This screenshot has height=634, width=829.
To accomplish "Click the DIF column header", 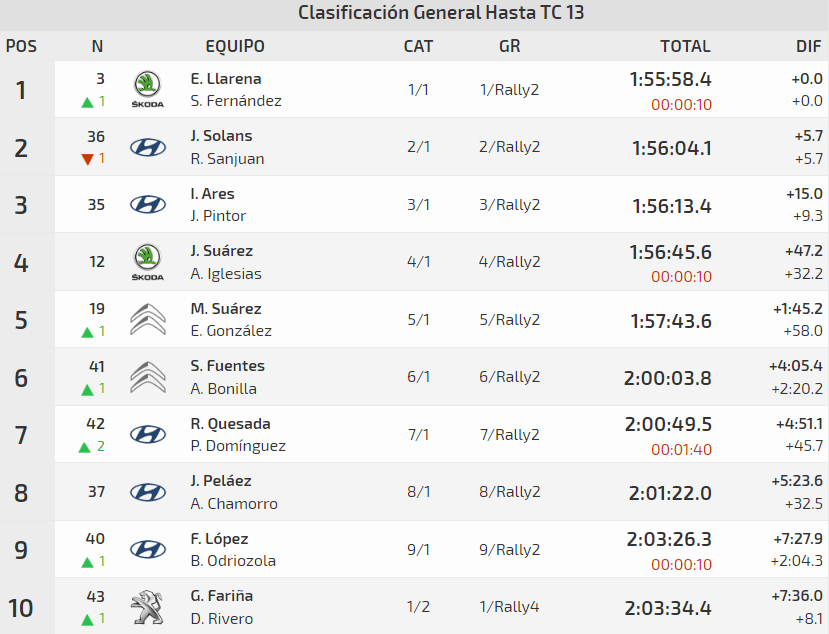I will tap(808, 46).
